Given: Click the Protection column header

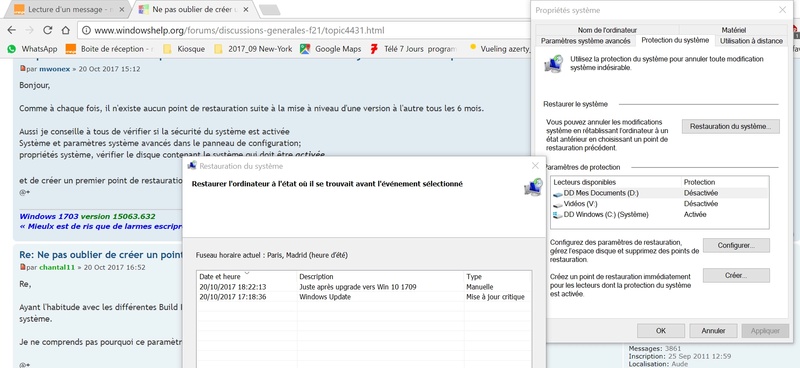Looking at the screenshot, I should 725,182.
